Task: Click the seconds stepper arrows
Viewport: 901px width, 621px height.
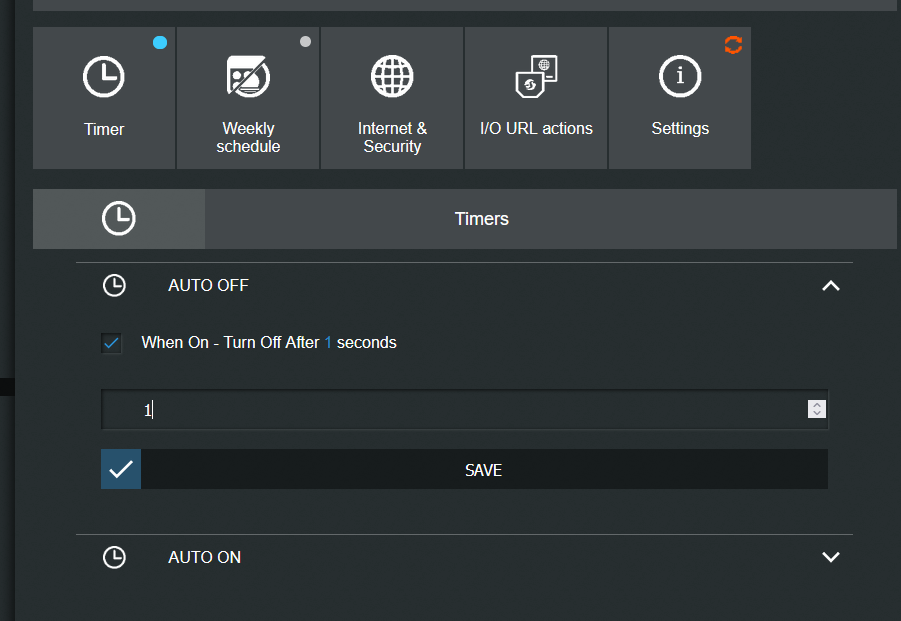Action: click(817, 409)
